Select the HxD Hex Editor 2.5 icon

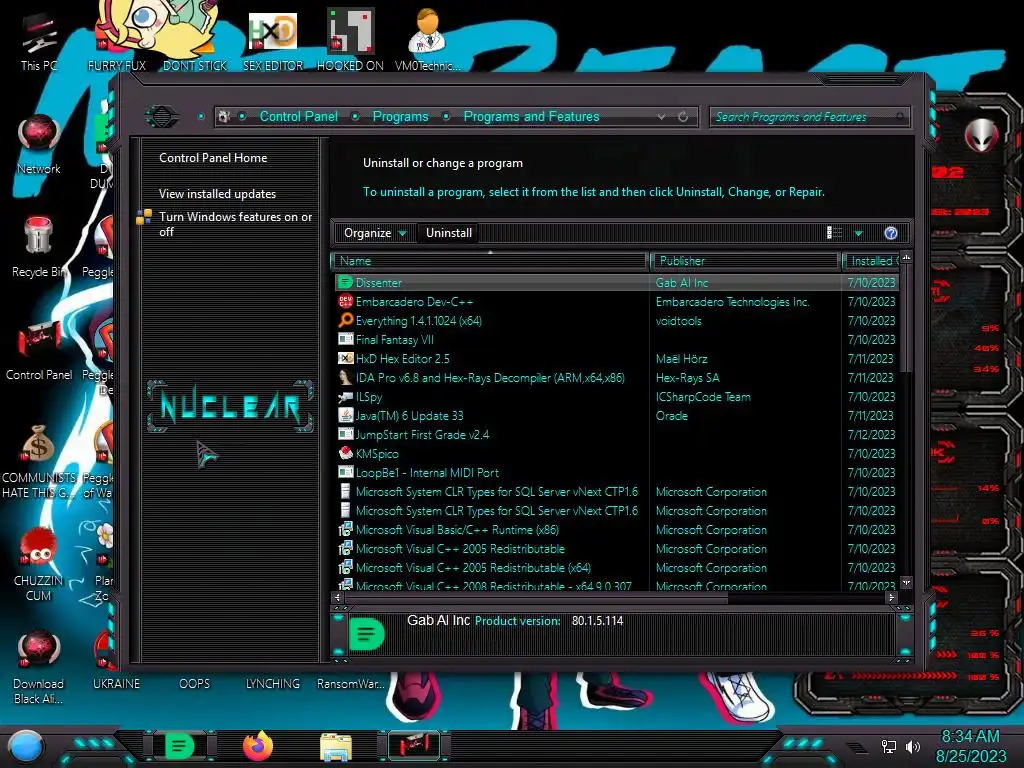coord(345,359)
